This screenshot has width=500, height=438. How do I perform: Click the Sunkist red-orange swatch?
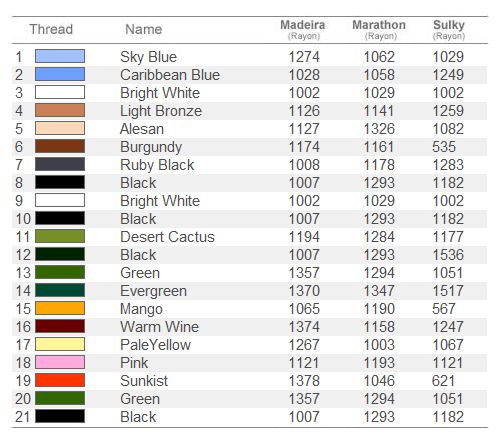point(60,380)
